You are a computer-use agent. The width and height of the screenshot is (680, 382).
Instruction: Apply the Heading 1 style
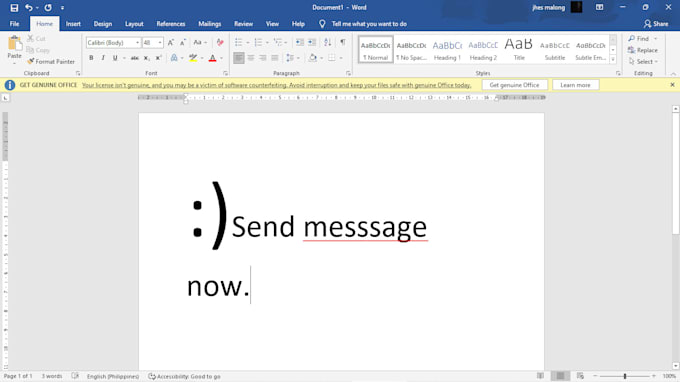pyautogui.click(x=447, y=50)
